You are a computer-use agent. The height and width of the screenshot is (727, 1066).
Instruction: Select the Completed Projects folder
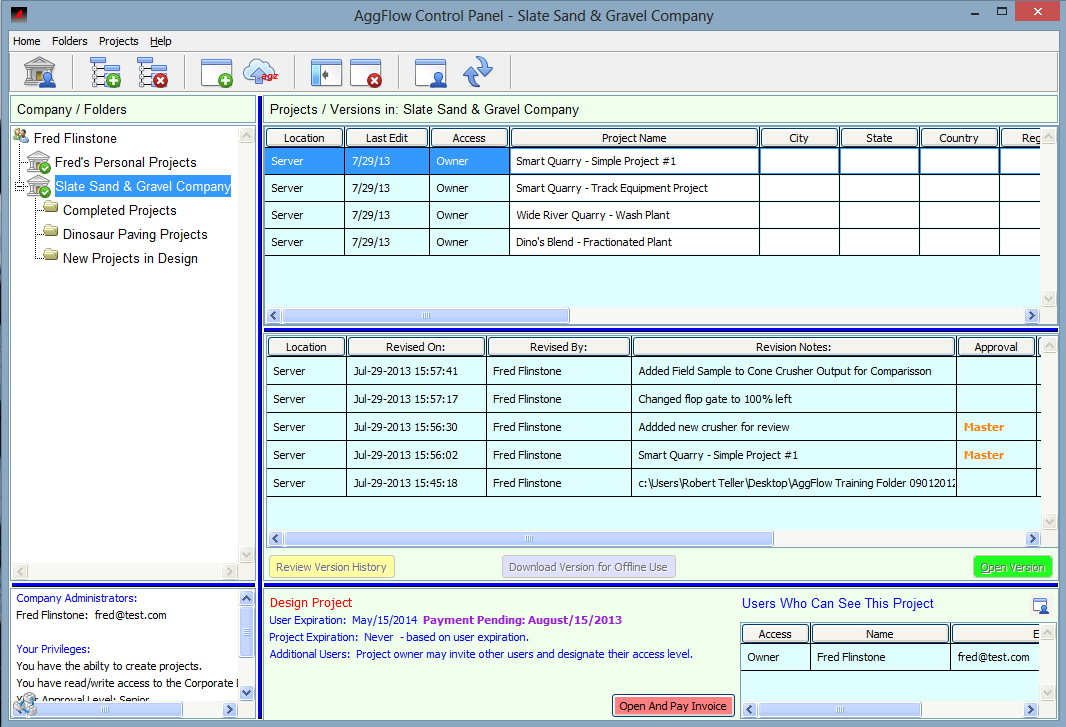pyautogui.click(x=120, y=210)
